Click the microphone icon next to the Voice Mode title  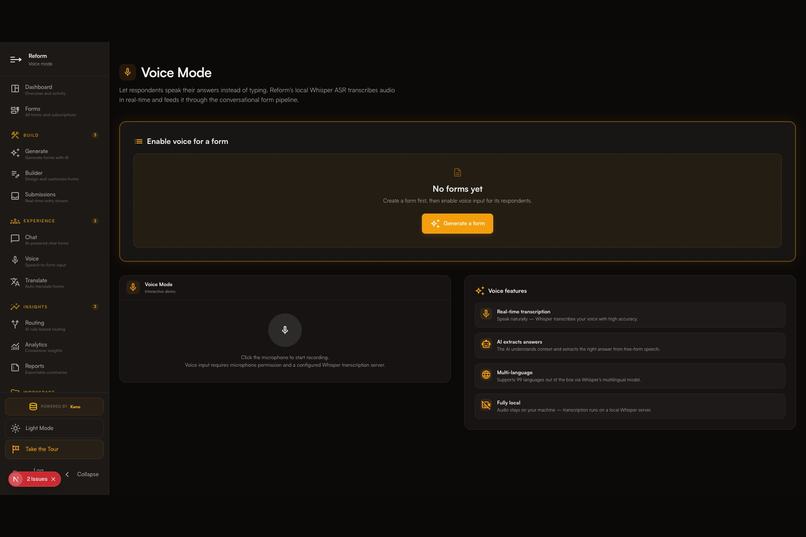pos(127,72)
